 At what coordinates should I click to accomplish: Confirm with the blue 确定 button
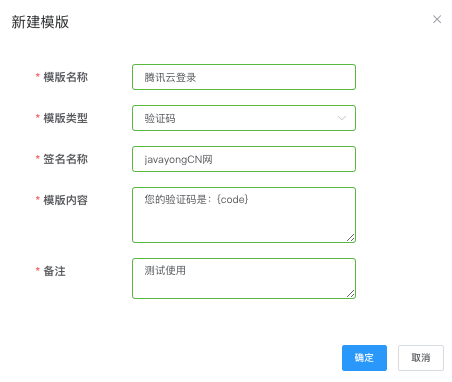click(364, 358)
